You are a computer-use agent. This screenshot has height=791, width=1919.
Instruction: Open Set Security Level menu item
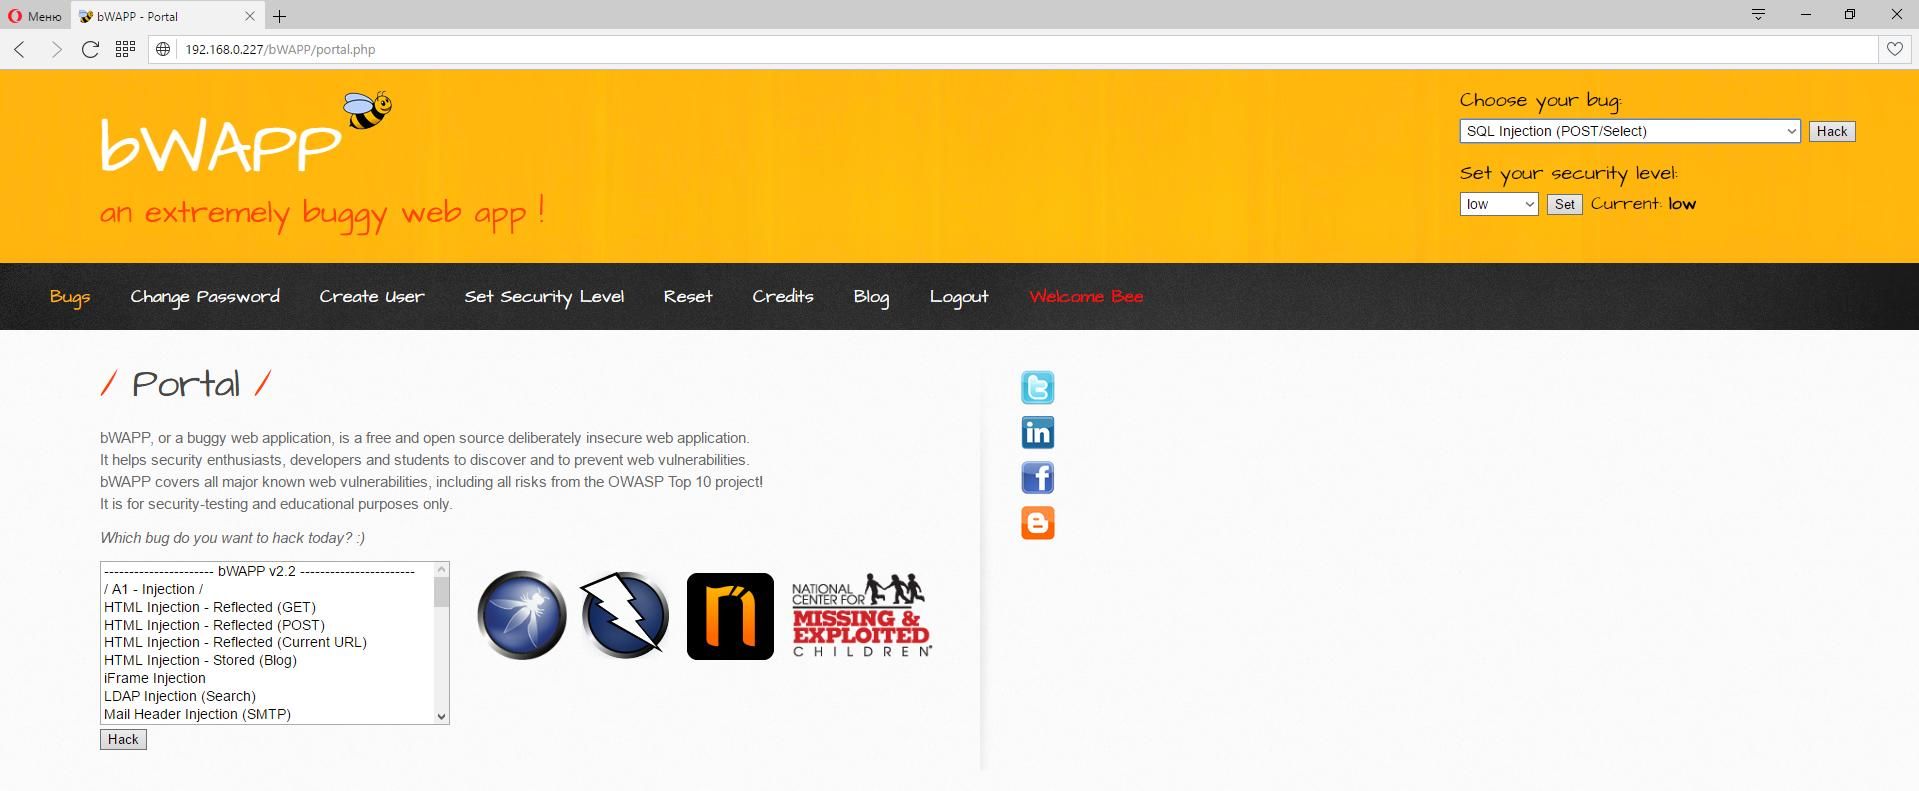[544, 297]
